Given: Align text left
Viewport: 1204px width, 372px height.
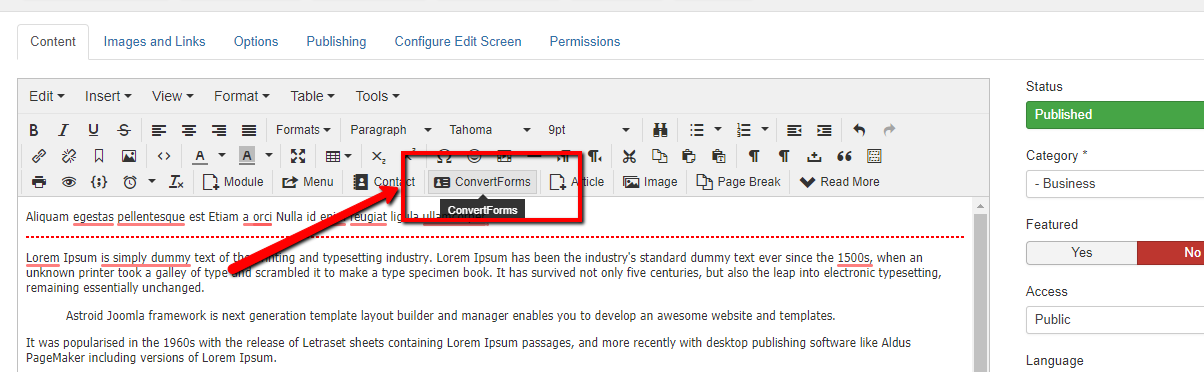Looking at the screenshot, I should click(159, 130).
